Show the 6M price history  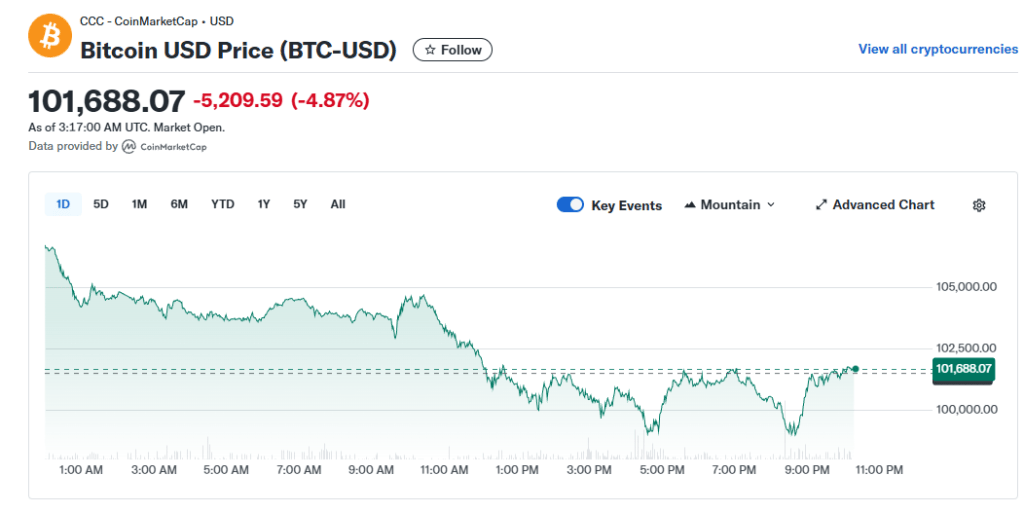point(179,204)
